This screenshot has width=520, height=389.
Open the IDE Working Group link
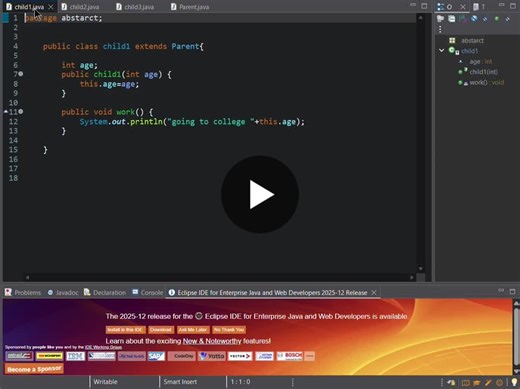pyautogui.click(x=103, y=347)
